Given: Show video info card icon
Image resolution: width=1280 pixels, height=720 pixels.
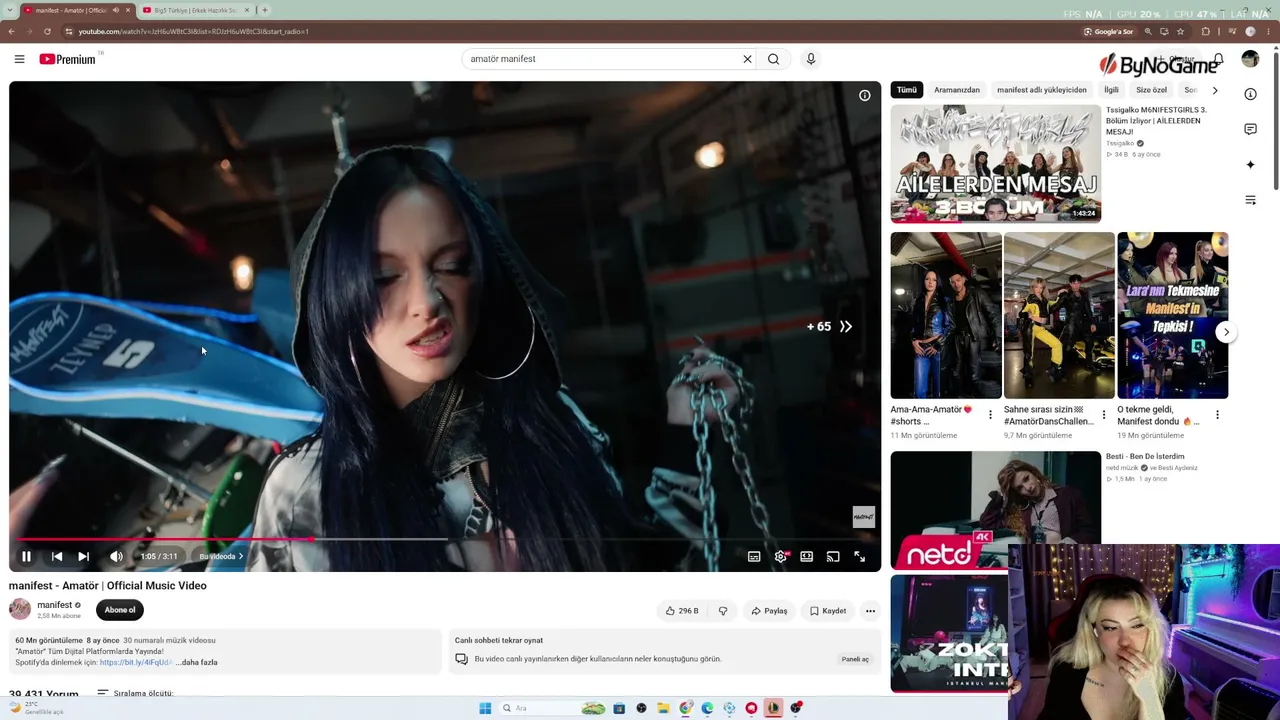Looking at the screenshot, I should tap(865, 96).
